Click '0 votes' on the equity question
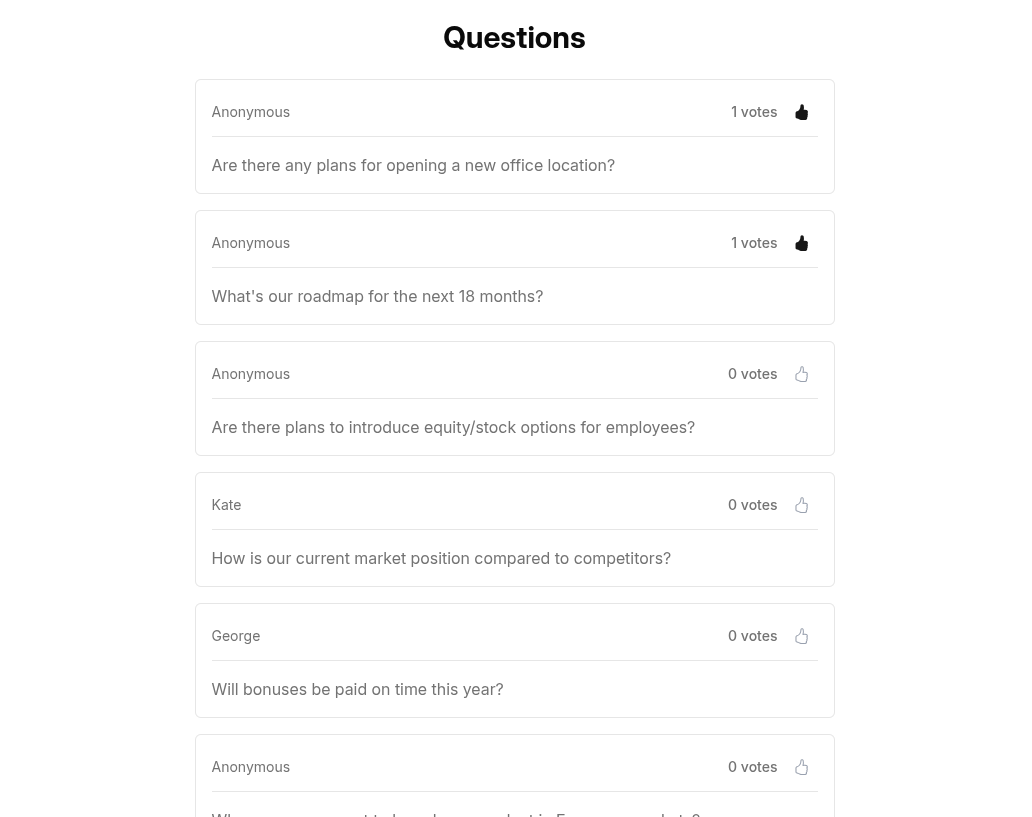This screenshot has height=817, width=1032. [x=752, y=374]
